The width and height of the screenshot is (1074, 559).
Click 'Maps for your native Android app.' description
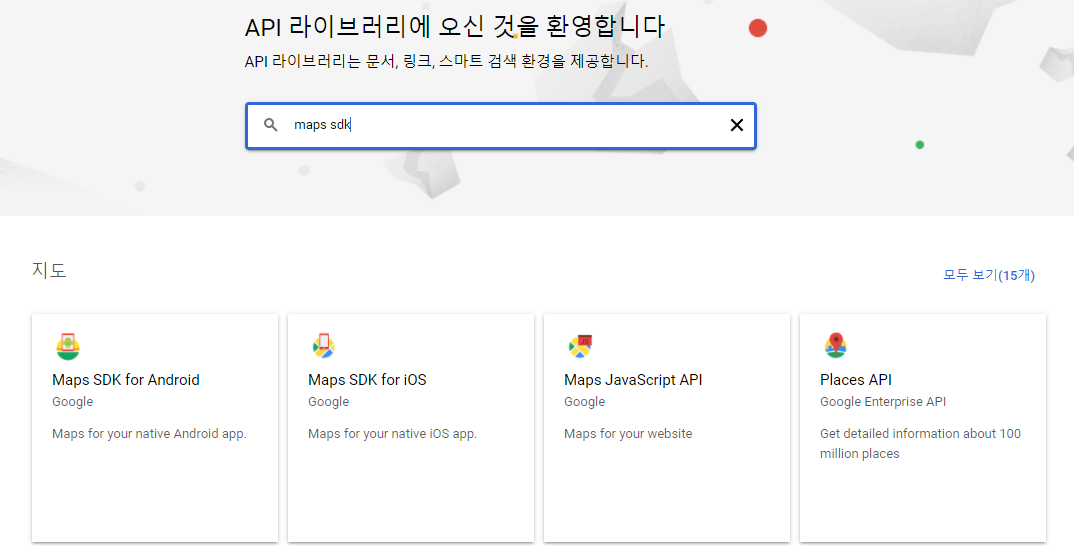pyautogui.click(x=149, y=434)
